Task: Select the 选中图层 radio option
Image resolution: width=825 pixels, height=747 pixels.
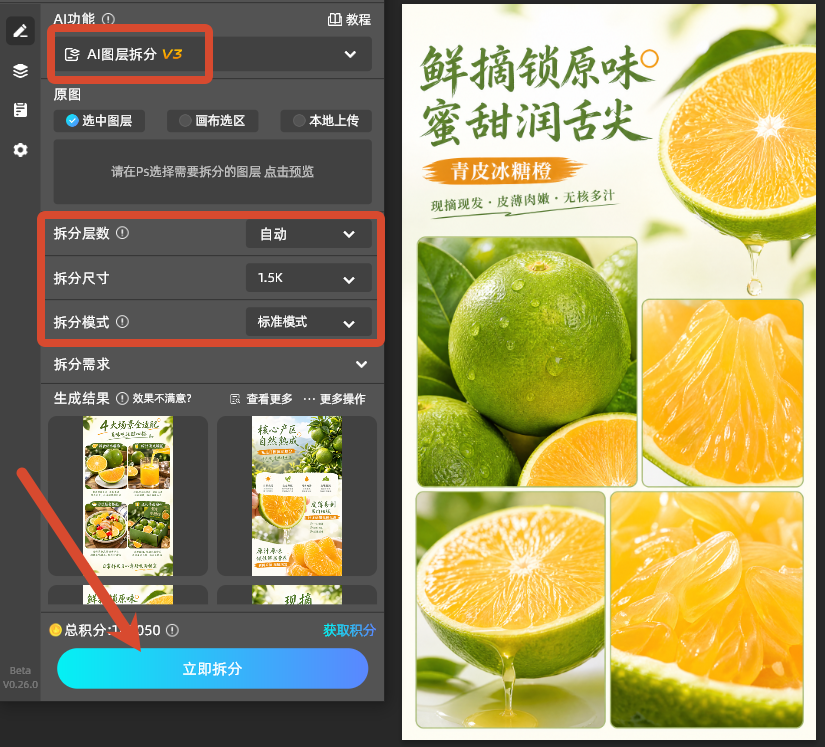Action: point(99,120)
